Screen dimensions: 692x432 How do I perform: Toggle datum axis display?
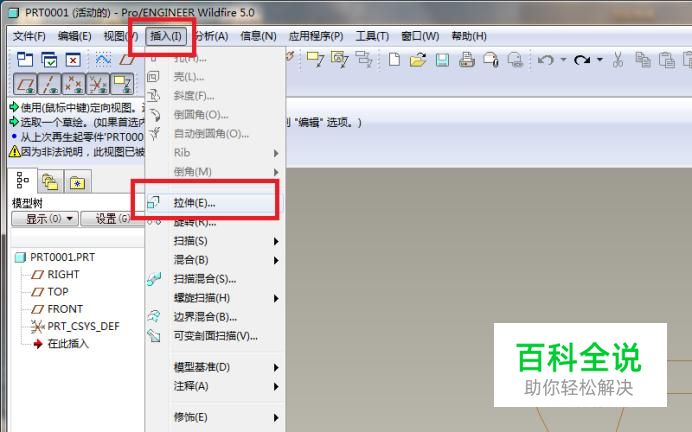pyautogui.click(x=49, y=84)
